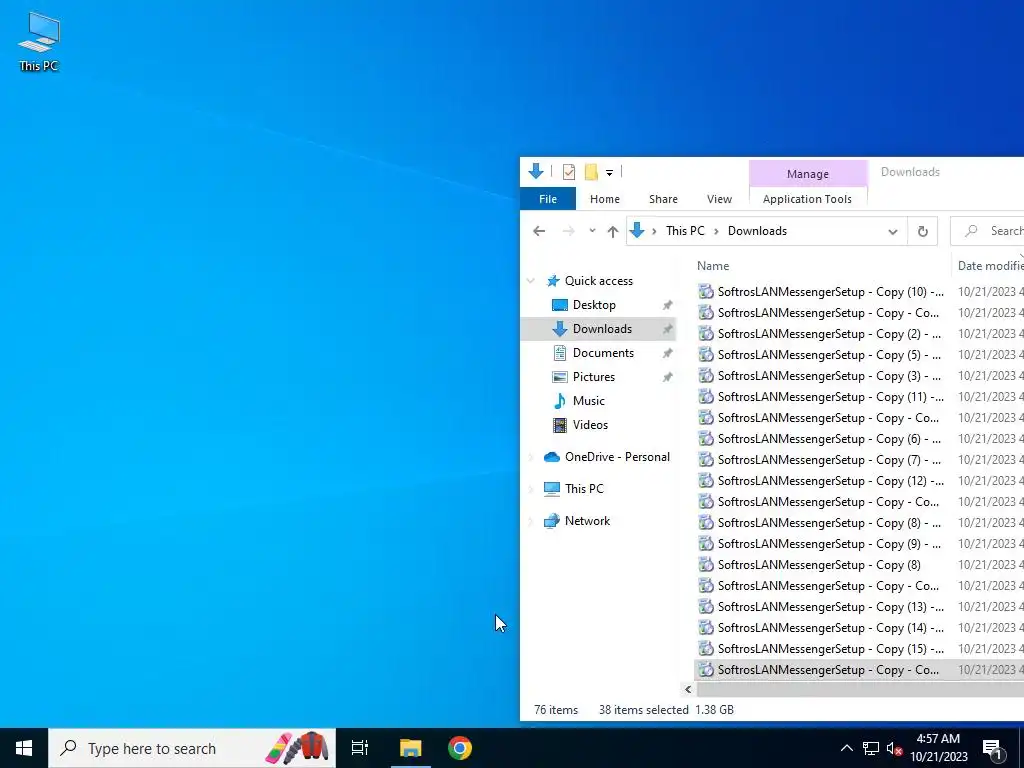1024x768 pixels.
Task: Open the recent locations dropdown
Action: click(x=592, y=231)
